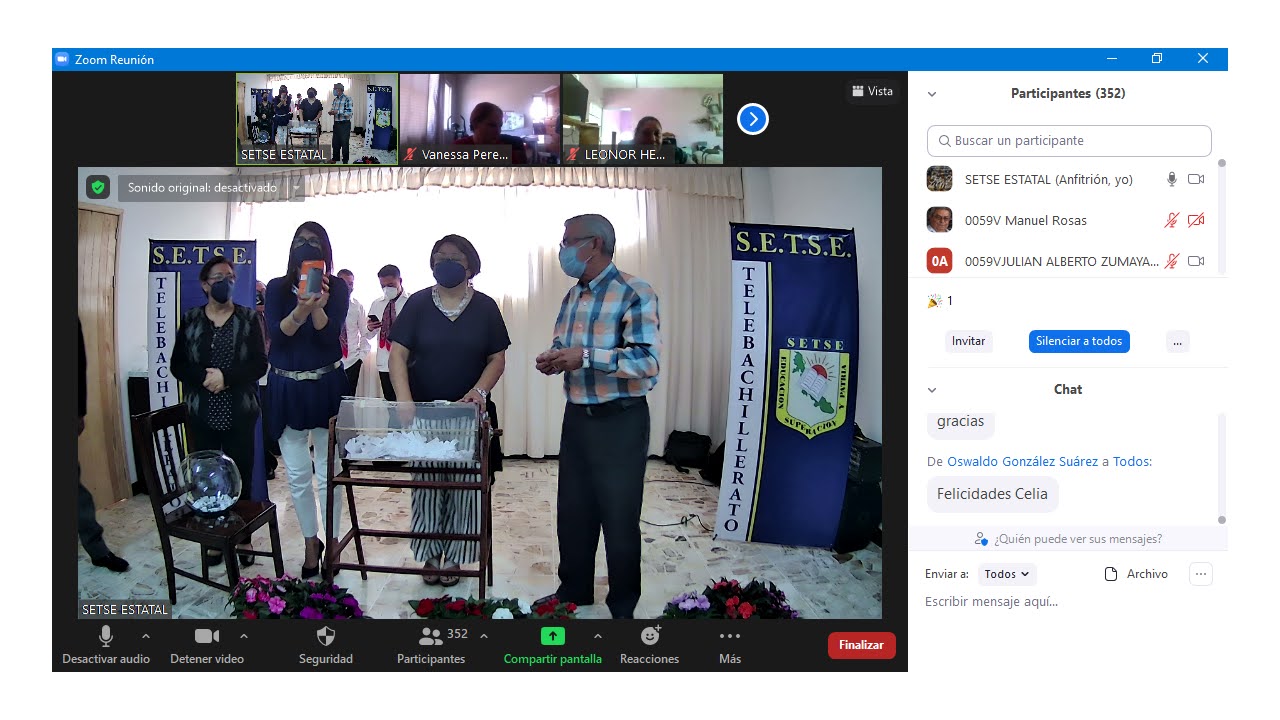Expand share screen options arrow

click(x=598, y=636)
